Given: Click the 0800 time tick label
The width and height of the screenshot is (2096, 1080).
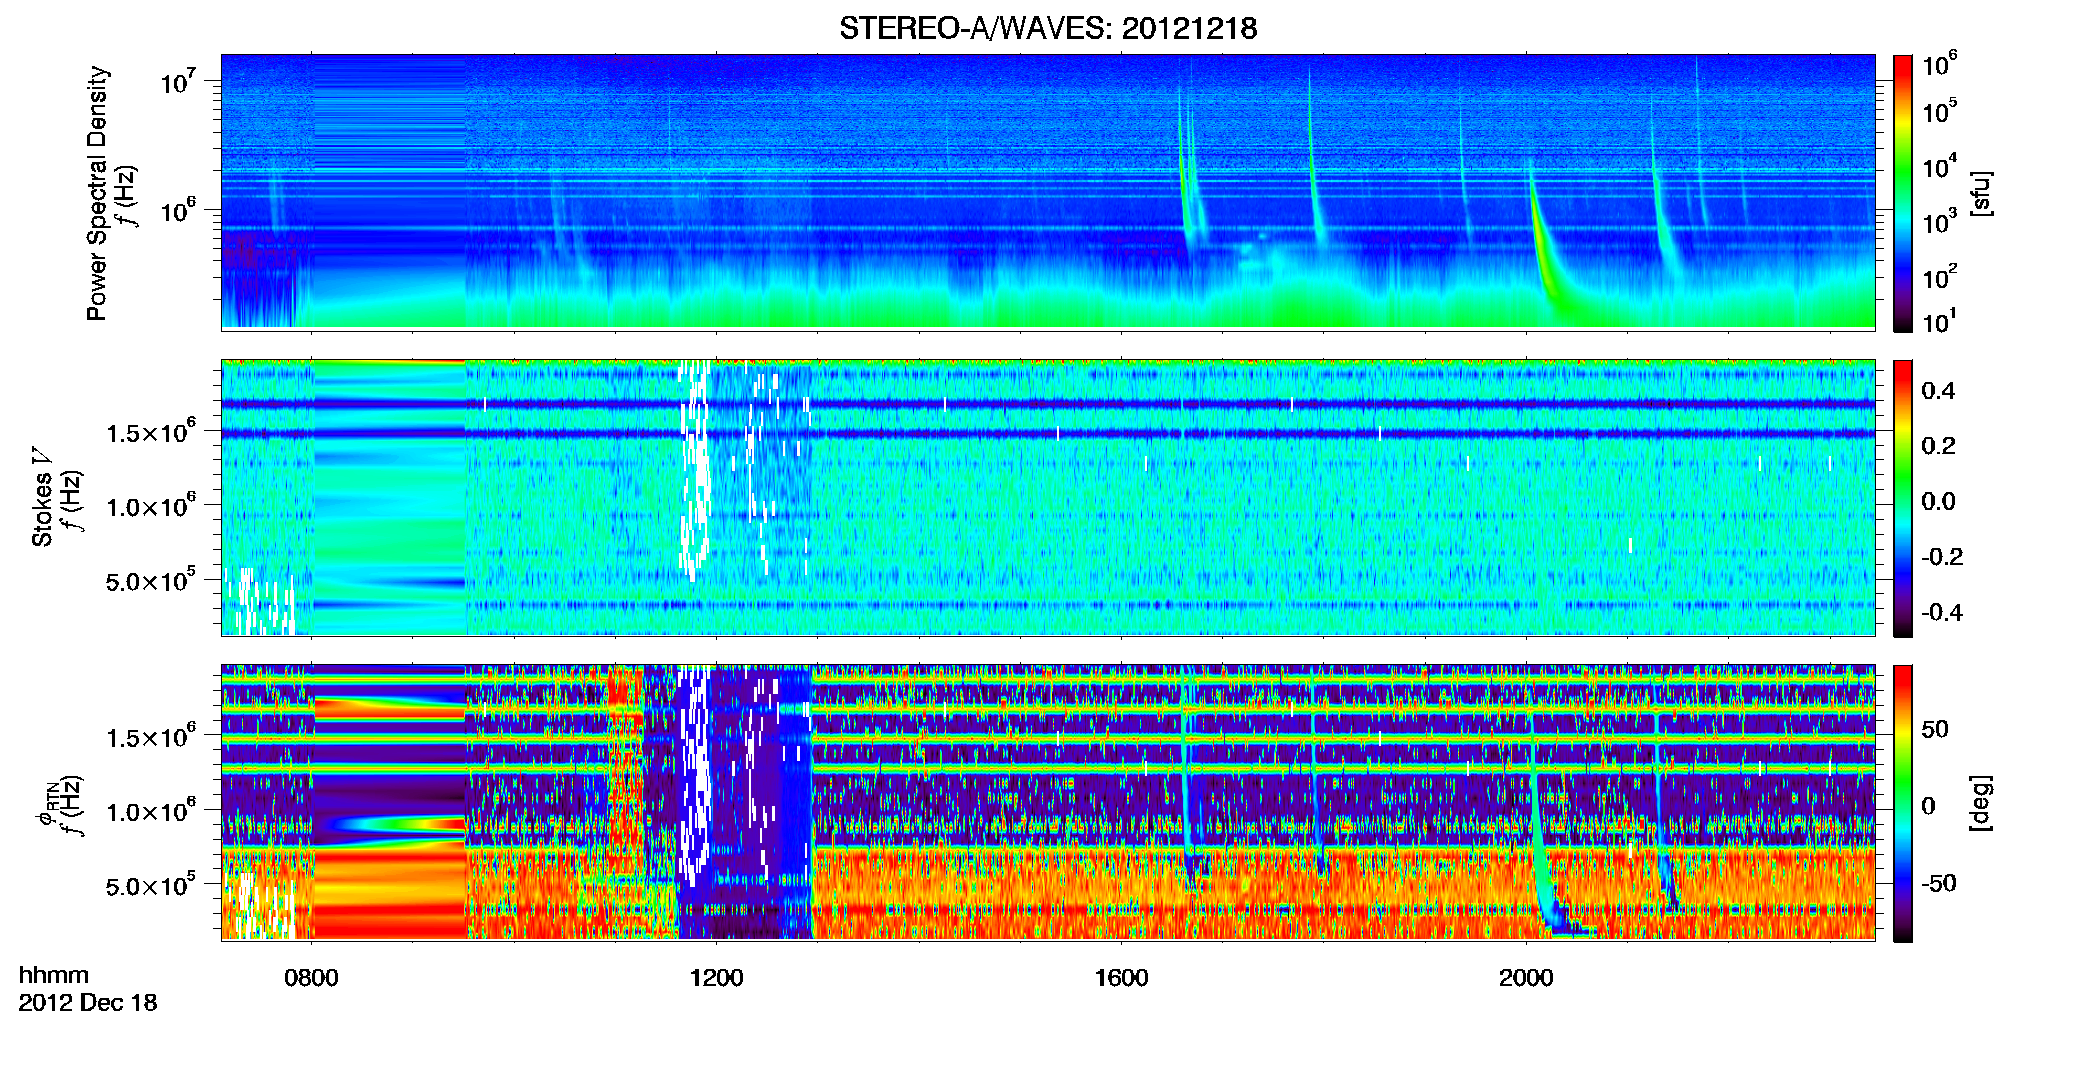Looking at the screenshot, I should click(311, 978).
